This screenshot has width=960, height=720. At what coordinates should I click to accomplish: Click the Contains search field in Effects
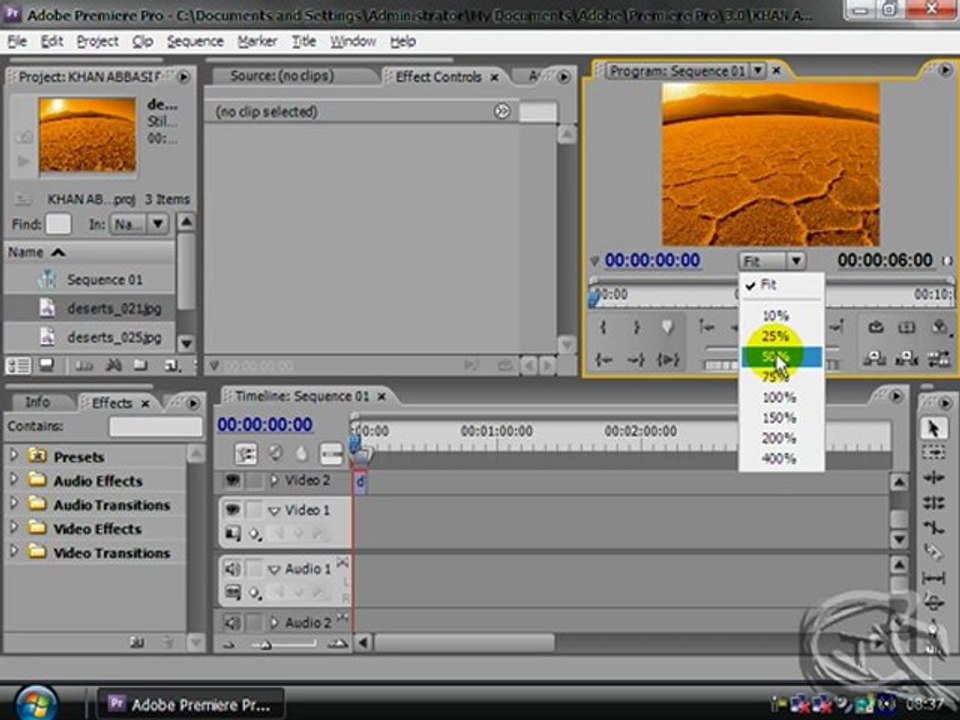[156, 426]
